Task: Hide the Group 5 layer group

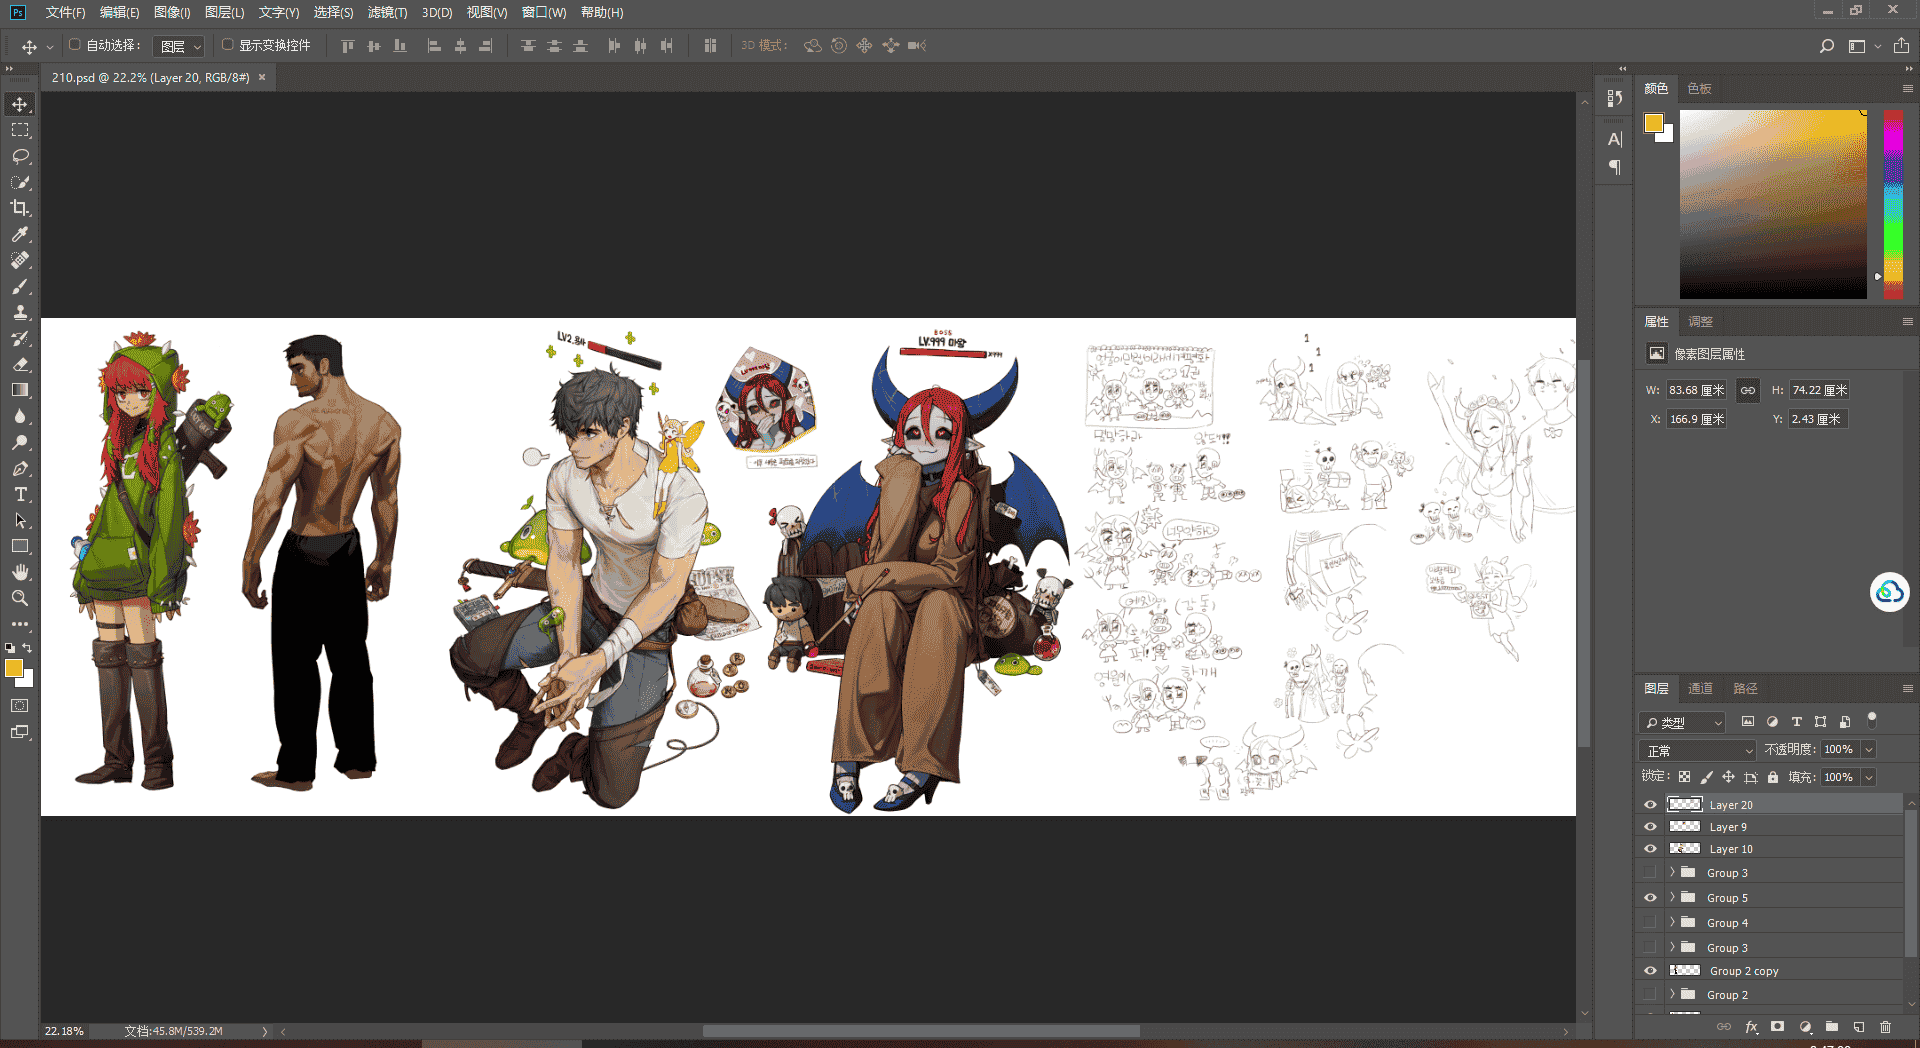Action: (x=1650, y=898)
